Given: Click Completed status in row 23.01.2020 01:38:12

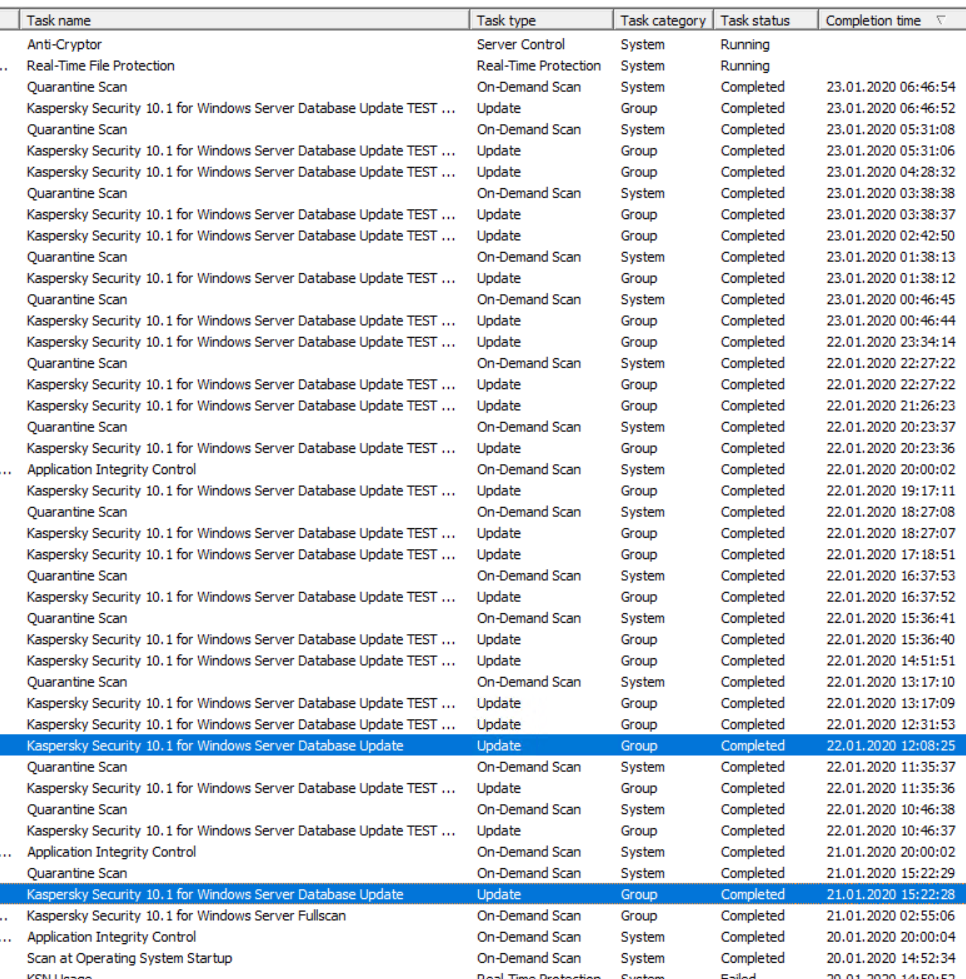Looking at the screenshot, I should click(x=752, y=278).
